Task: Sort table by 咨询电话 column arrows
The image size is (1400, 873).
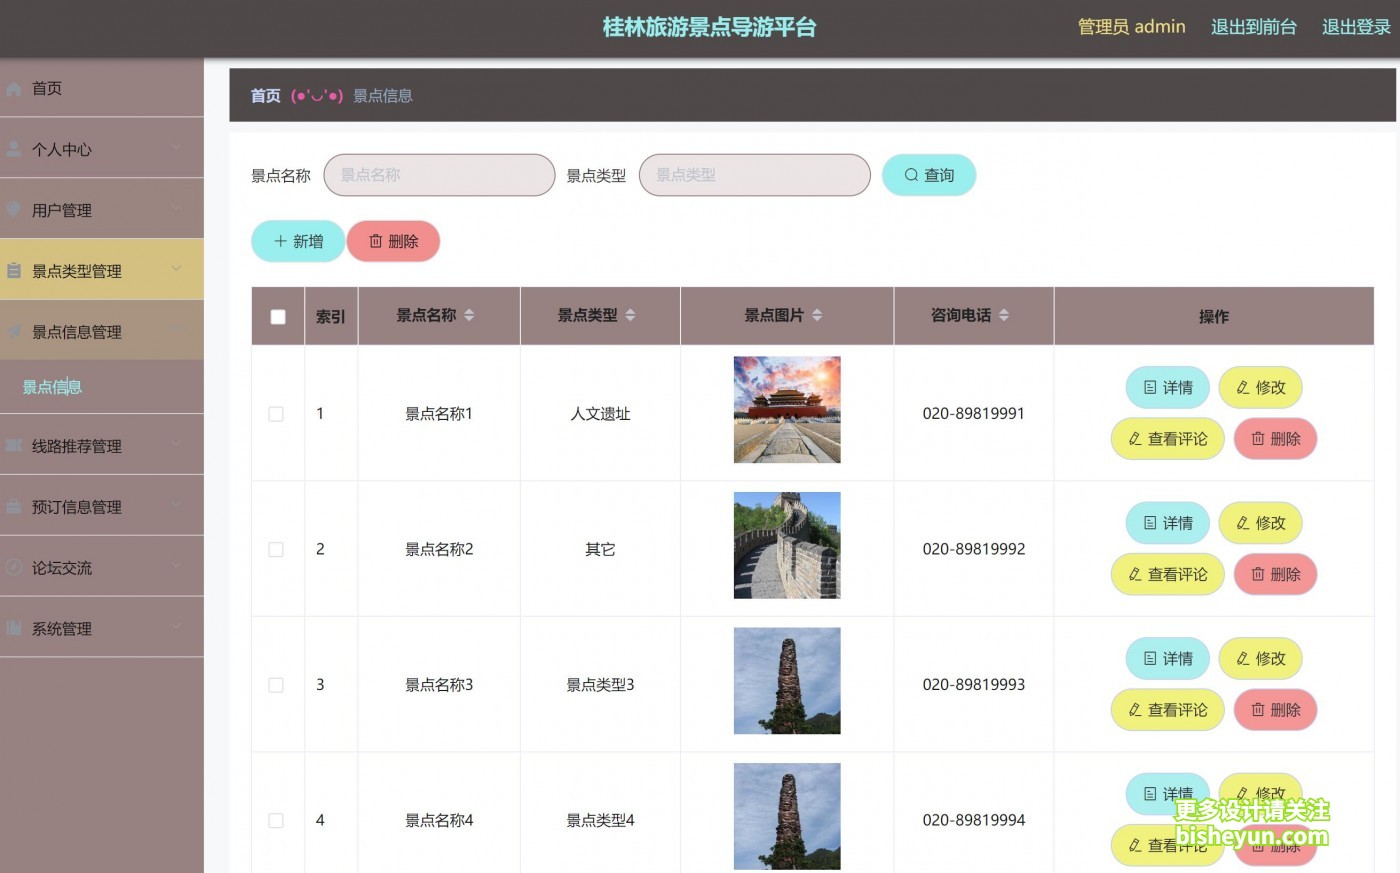Action: pos(1006,316)
